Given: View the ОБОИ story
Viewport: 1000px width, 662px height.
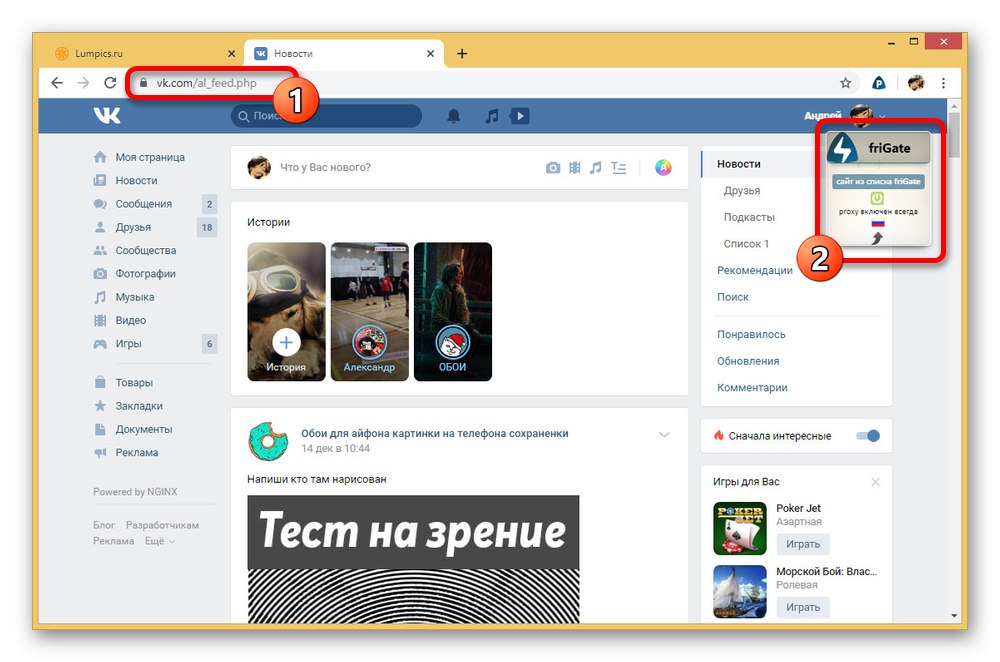Looking at the screenshot, I should click(x=453, y=312).
